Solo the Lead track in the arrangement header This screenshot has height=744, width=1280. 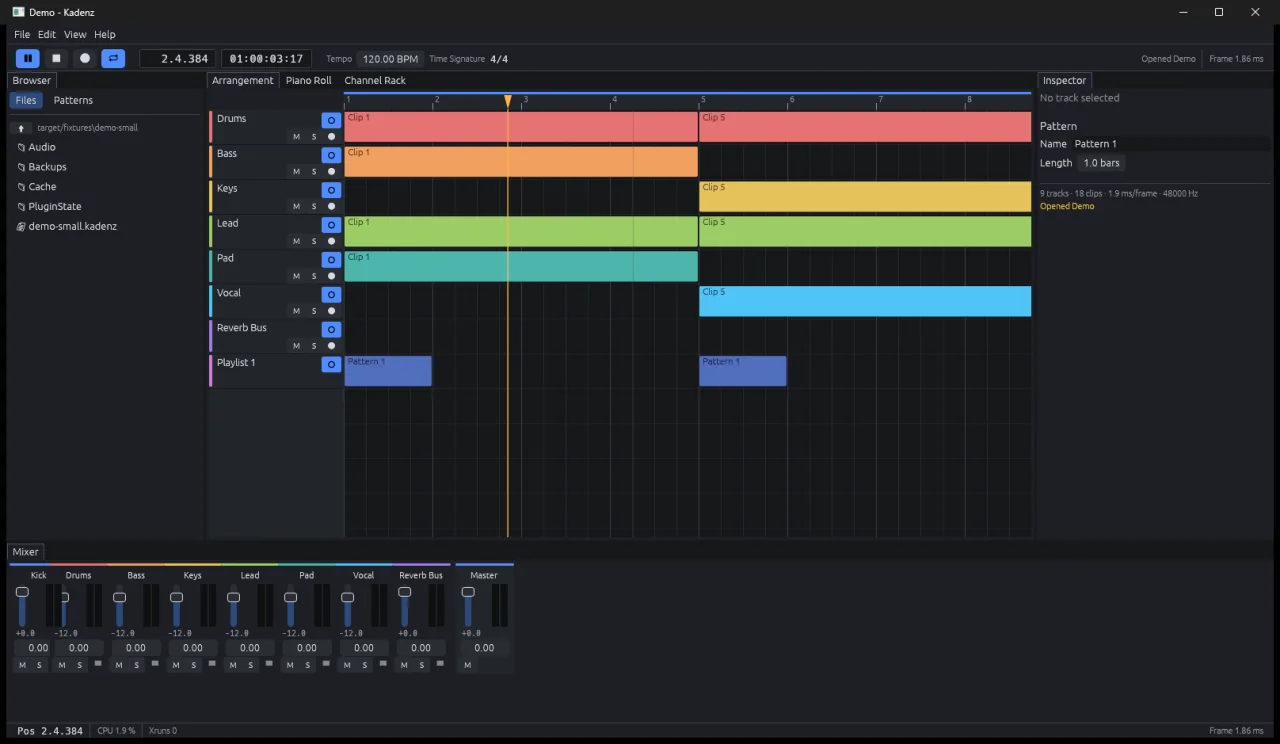(x=313, y=241)
